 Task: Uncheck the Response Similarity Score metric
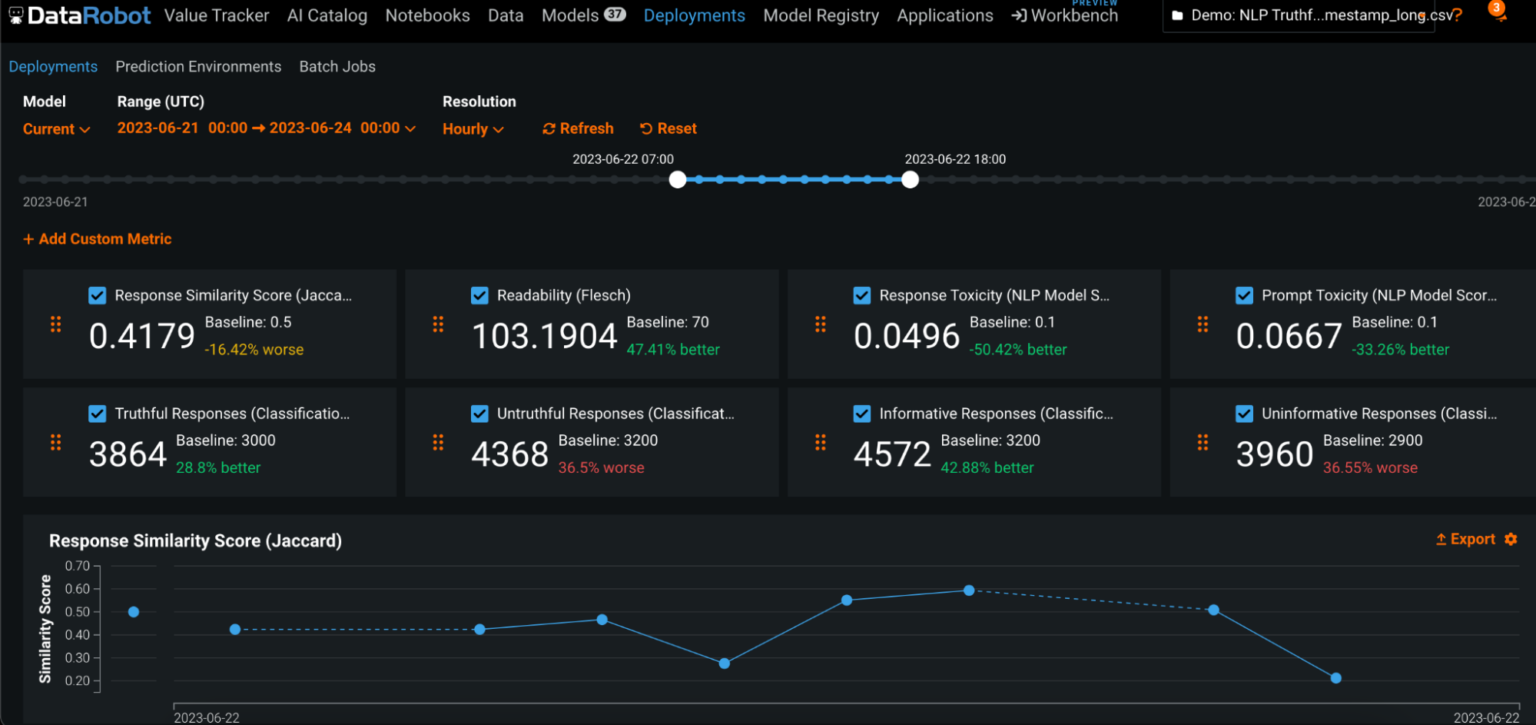97,295
